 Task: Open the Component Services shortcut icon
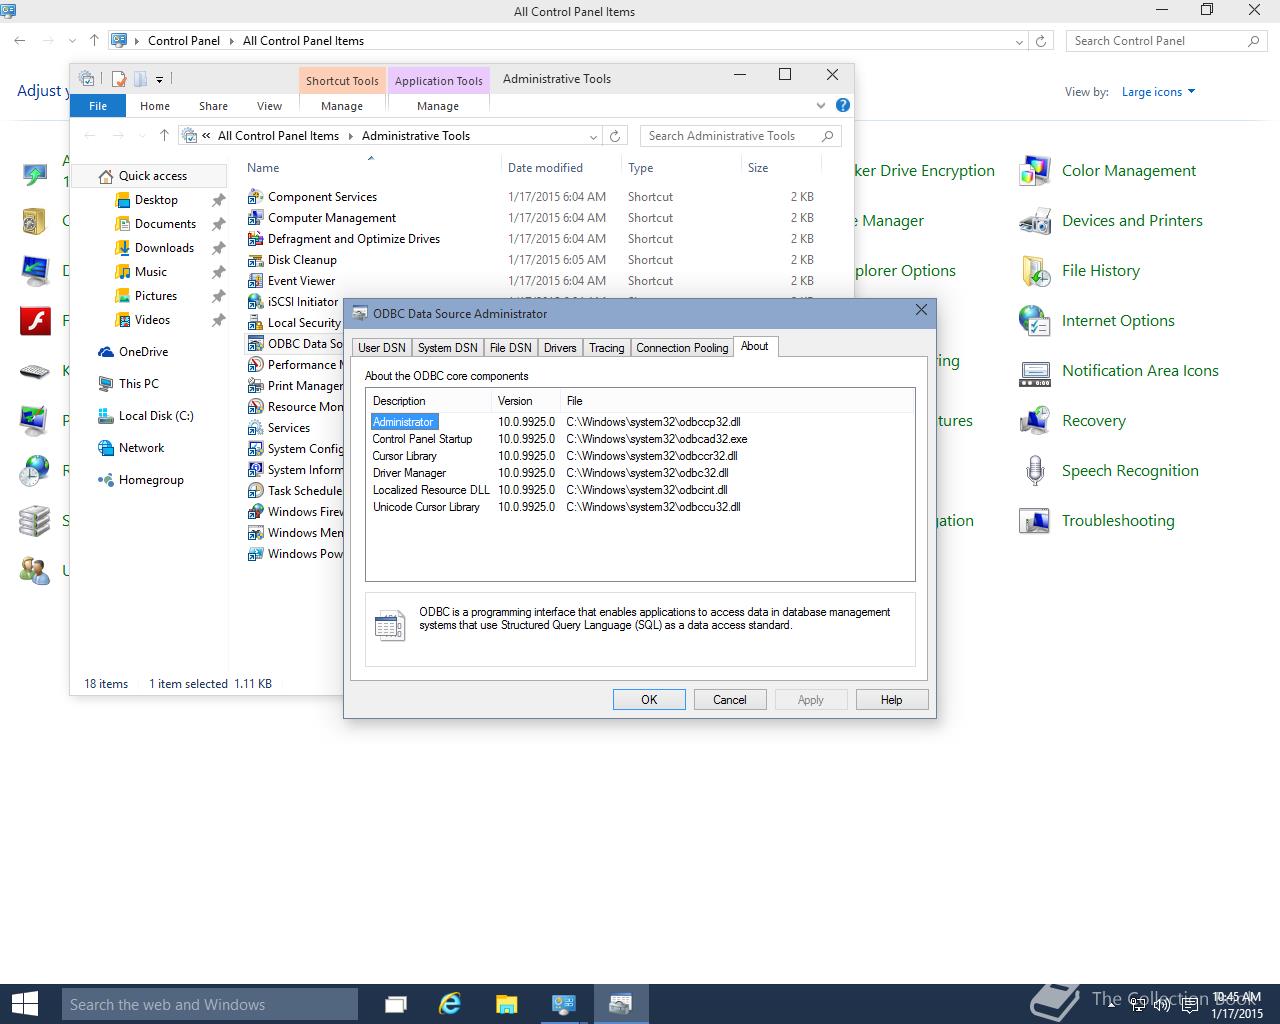pos(256,197)
